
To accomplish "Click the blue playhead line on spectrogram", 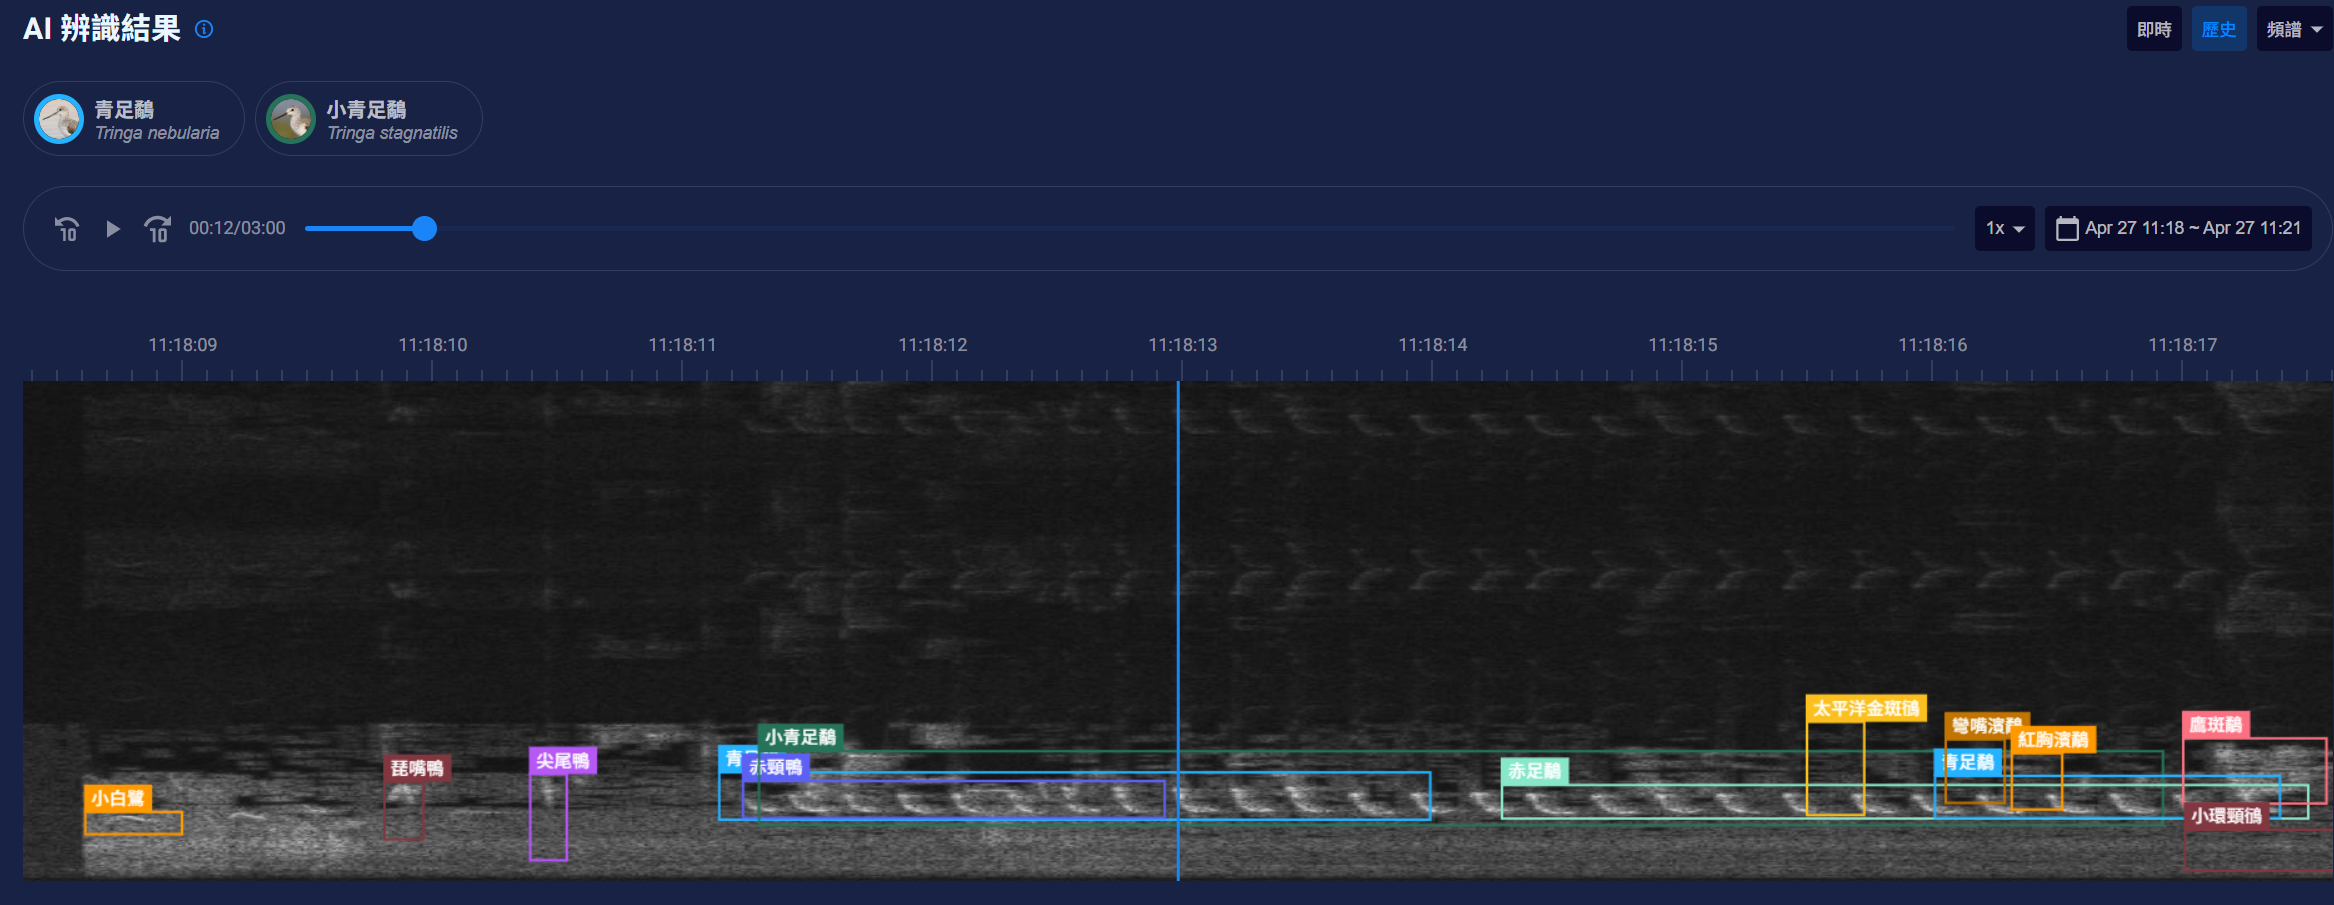I will 1178,630.
